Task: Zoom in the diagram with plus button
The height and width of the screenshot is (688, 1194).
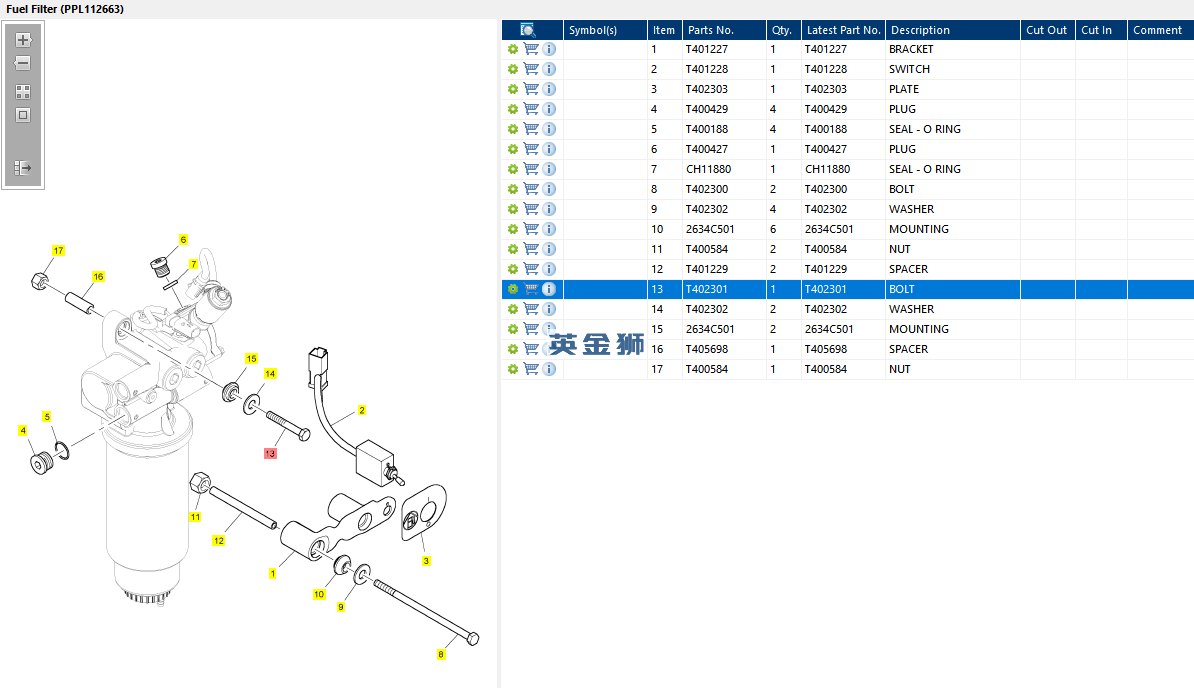Action: click(x=23, y=40)
